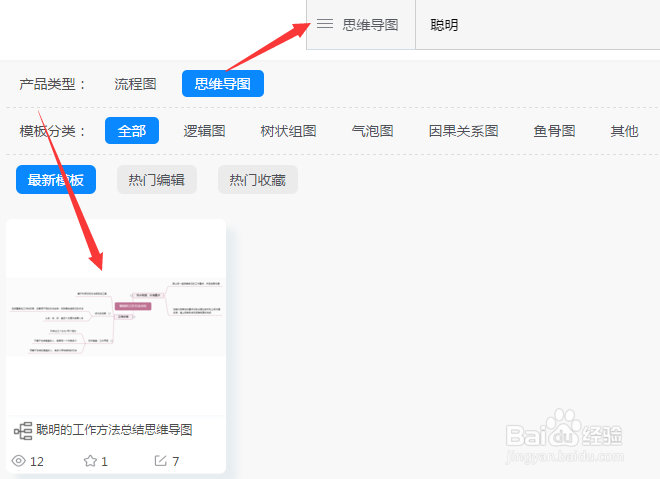
Task: Click the mind map structure icon beside title
Action: 23,431
